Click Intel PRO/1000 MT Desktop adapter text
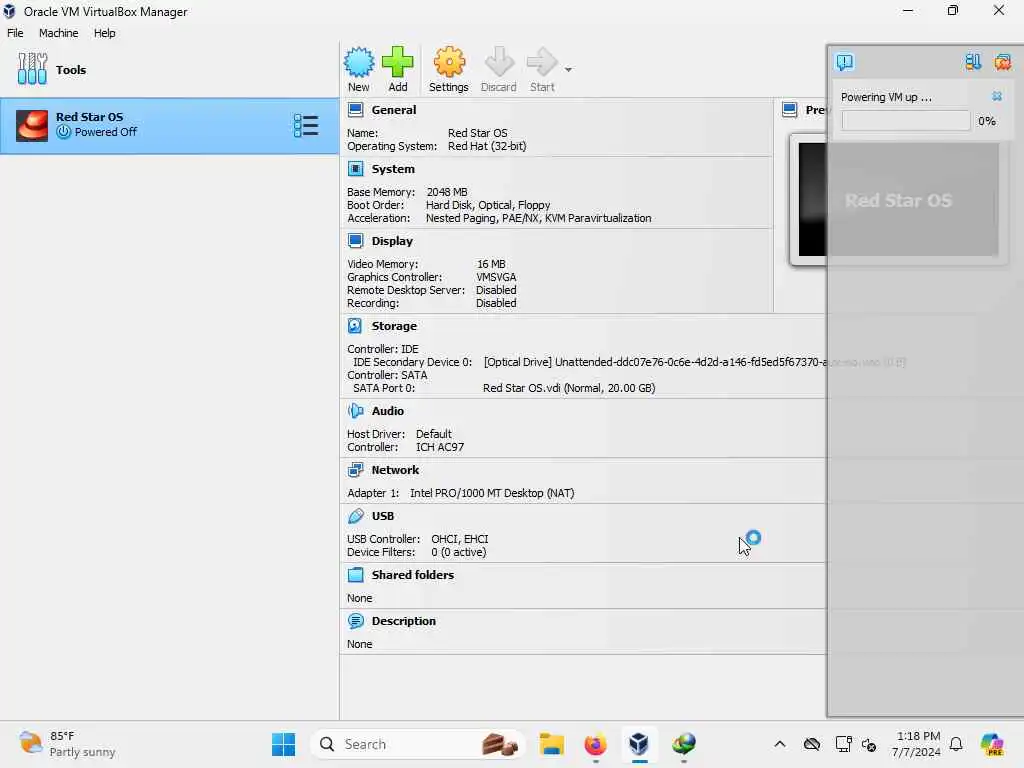This screenshot has height=768, width=1024. click(x=492, y=493)
